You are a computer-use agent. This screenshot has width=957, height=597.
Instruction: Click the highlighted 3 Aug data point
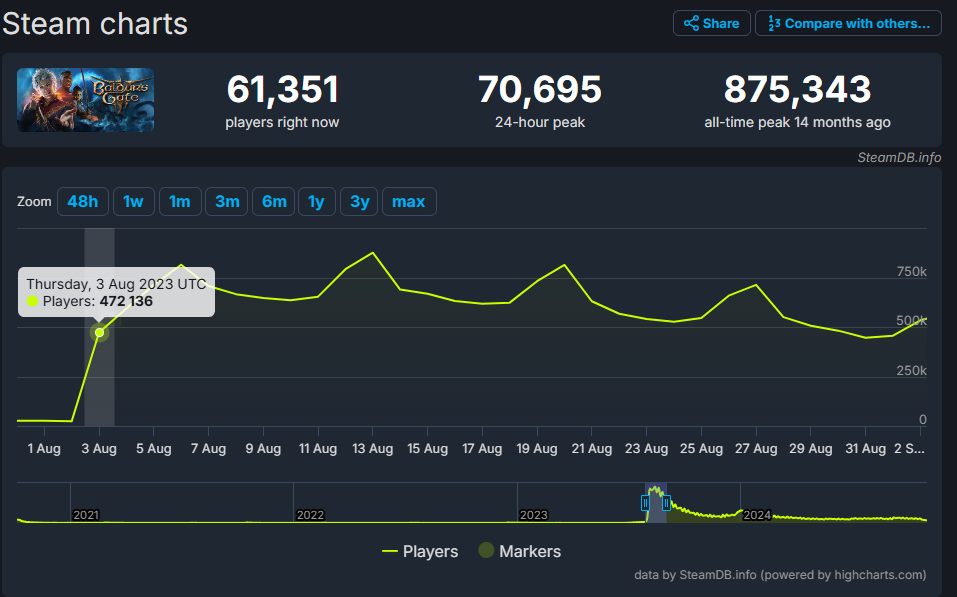coord(99,333)
